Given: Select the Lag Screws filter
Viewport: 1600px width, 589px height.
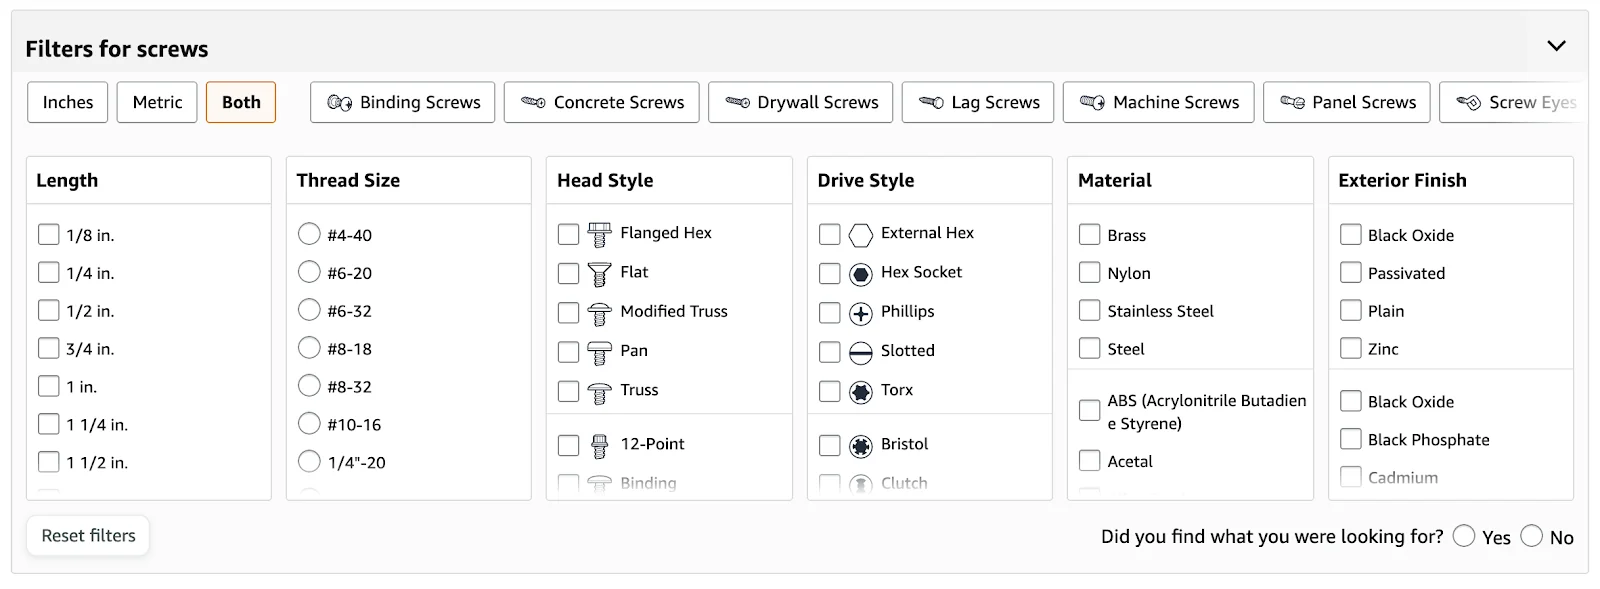Looking at the screenshot, I should tap(978, 102).
